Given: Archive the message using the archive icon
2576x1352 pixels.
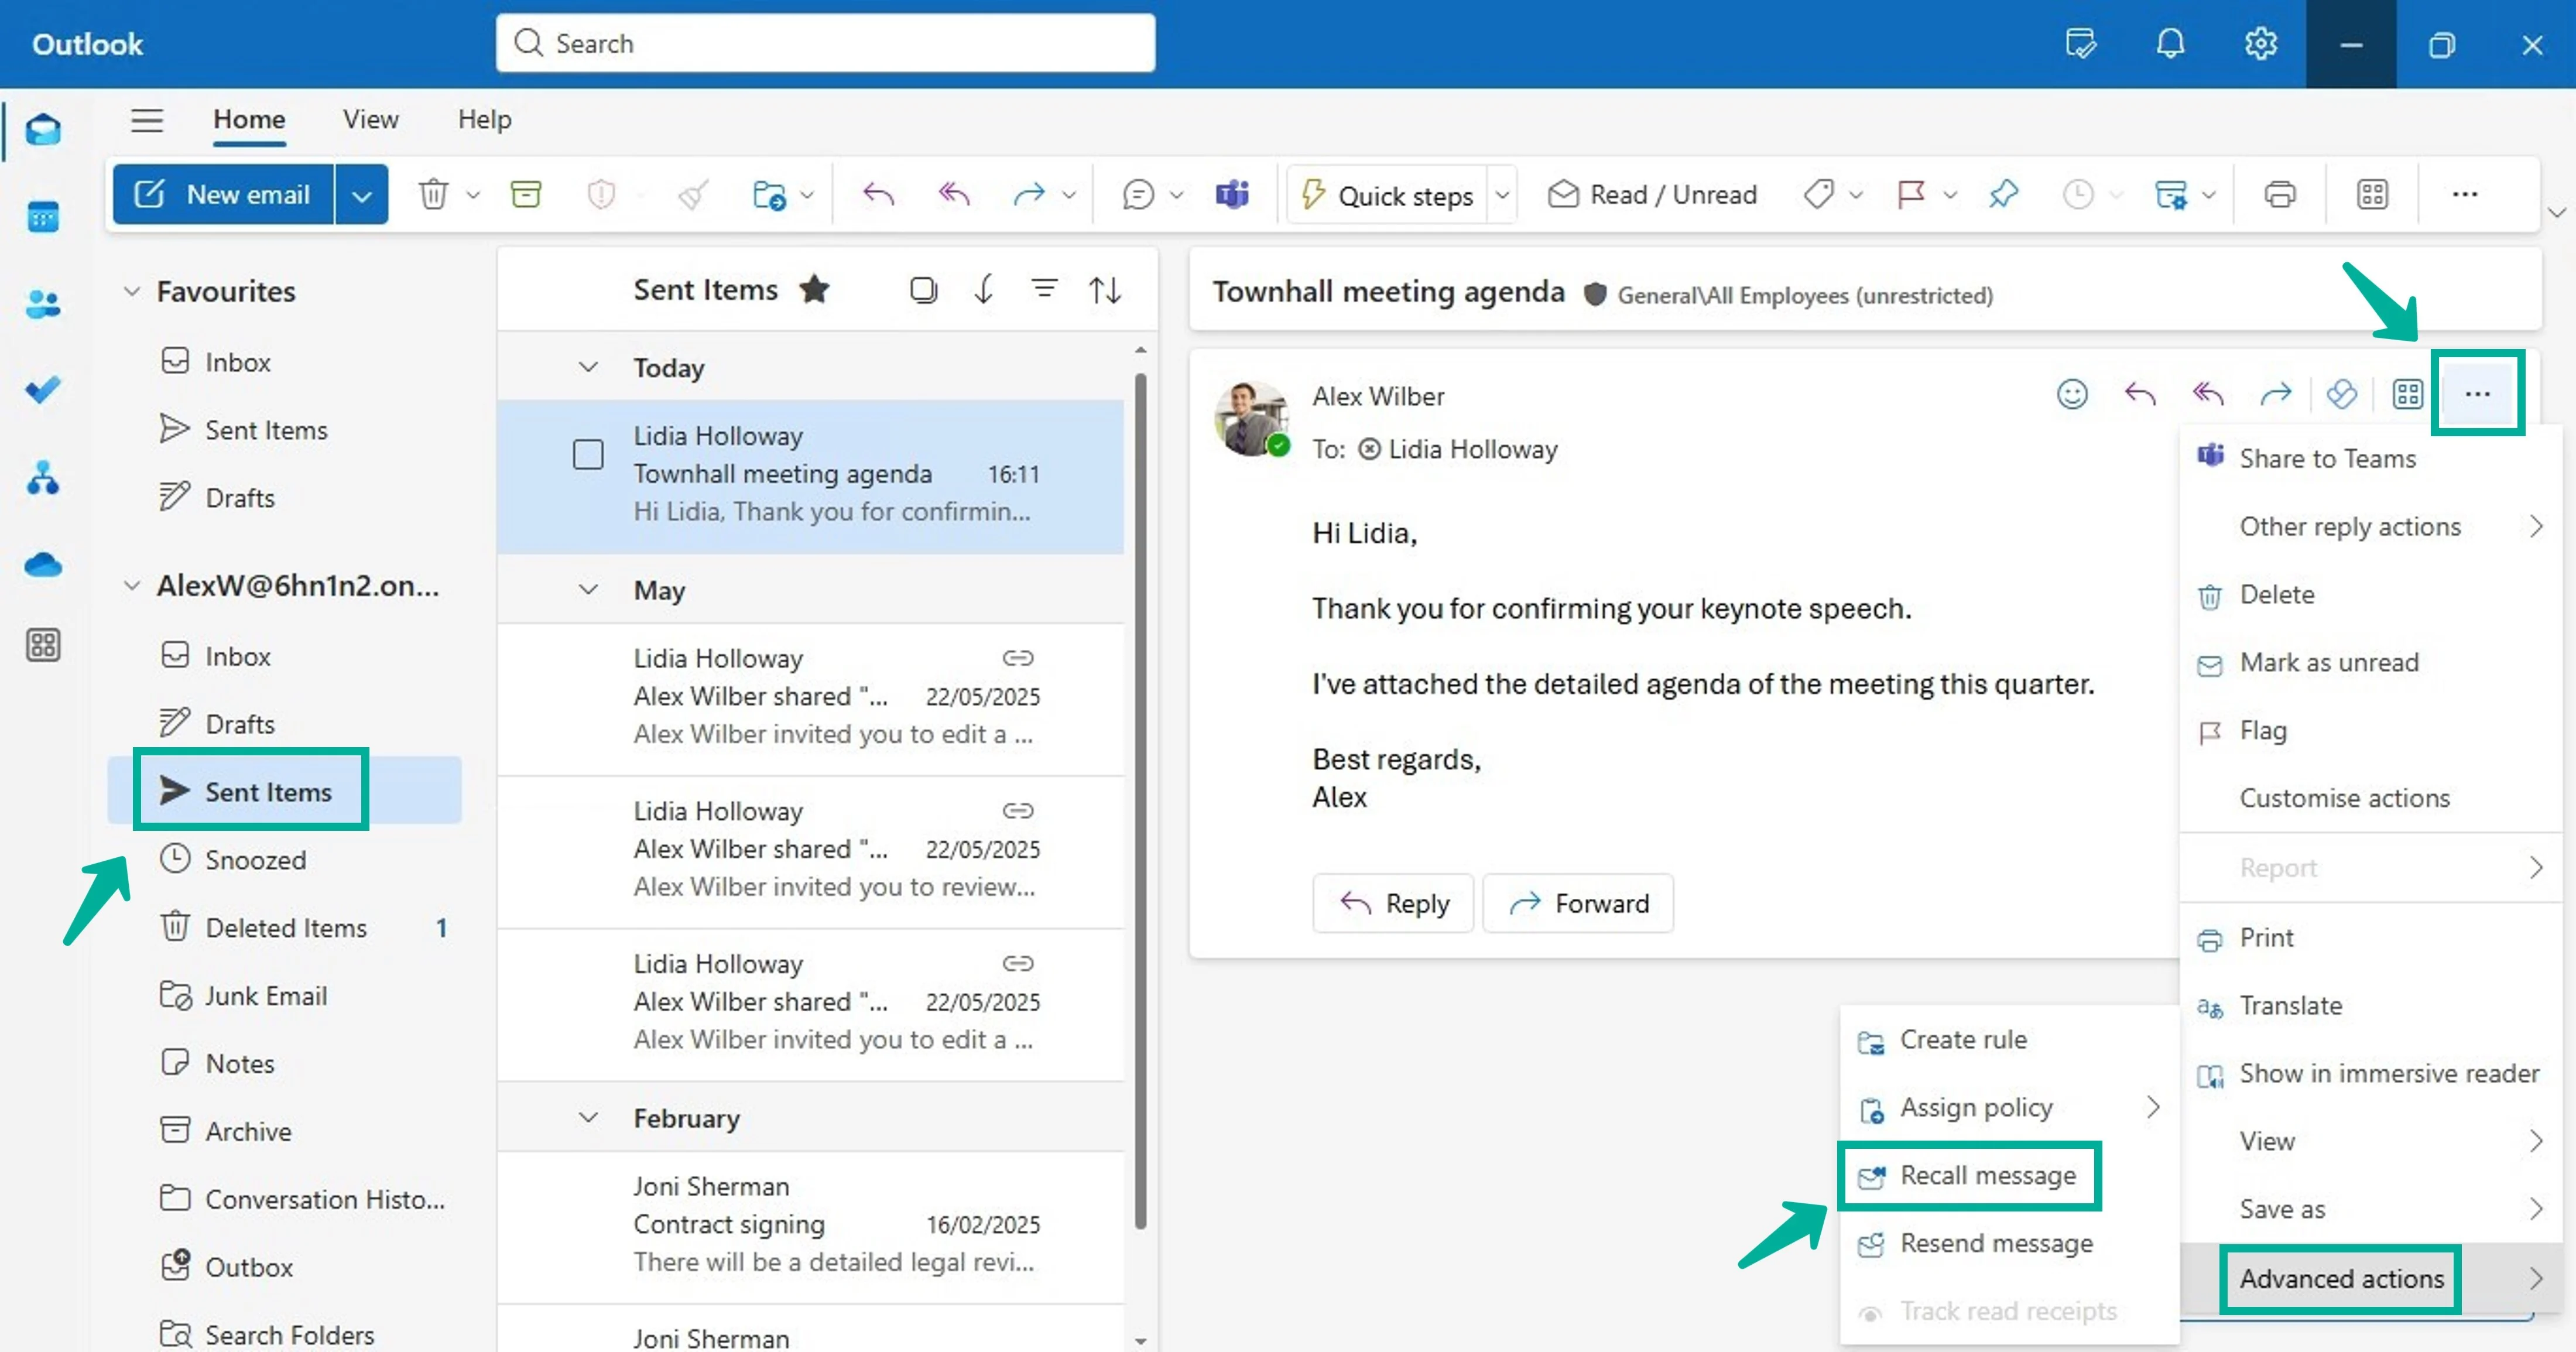Looking at the screenshot, I should (x=526, y=194).
